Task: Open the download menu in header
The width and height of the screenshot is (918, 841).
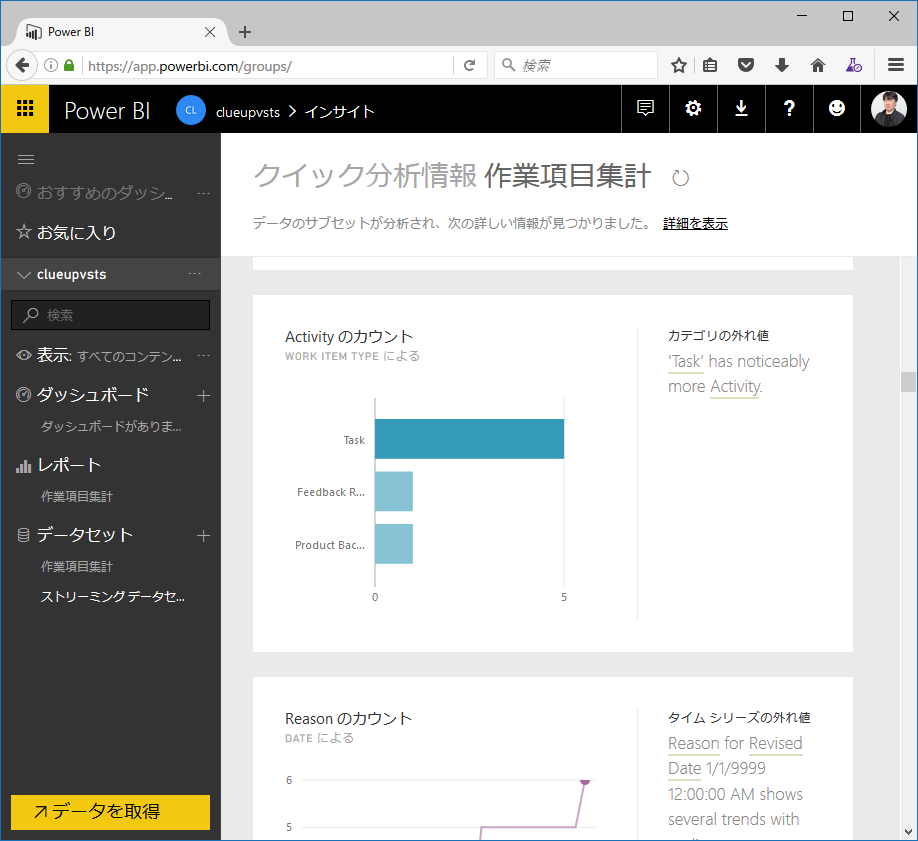Action: 741,108
